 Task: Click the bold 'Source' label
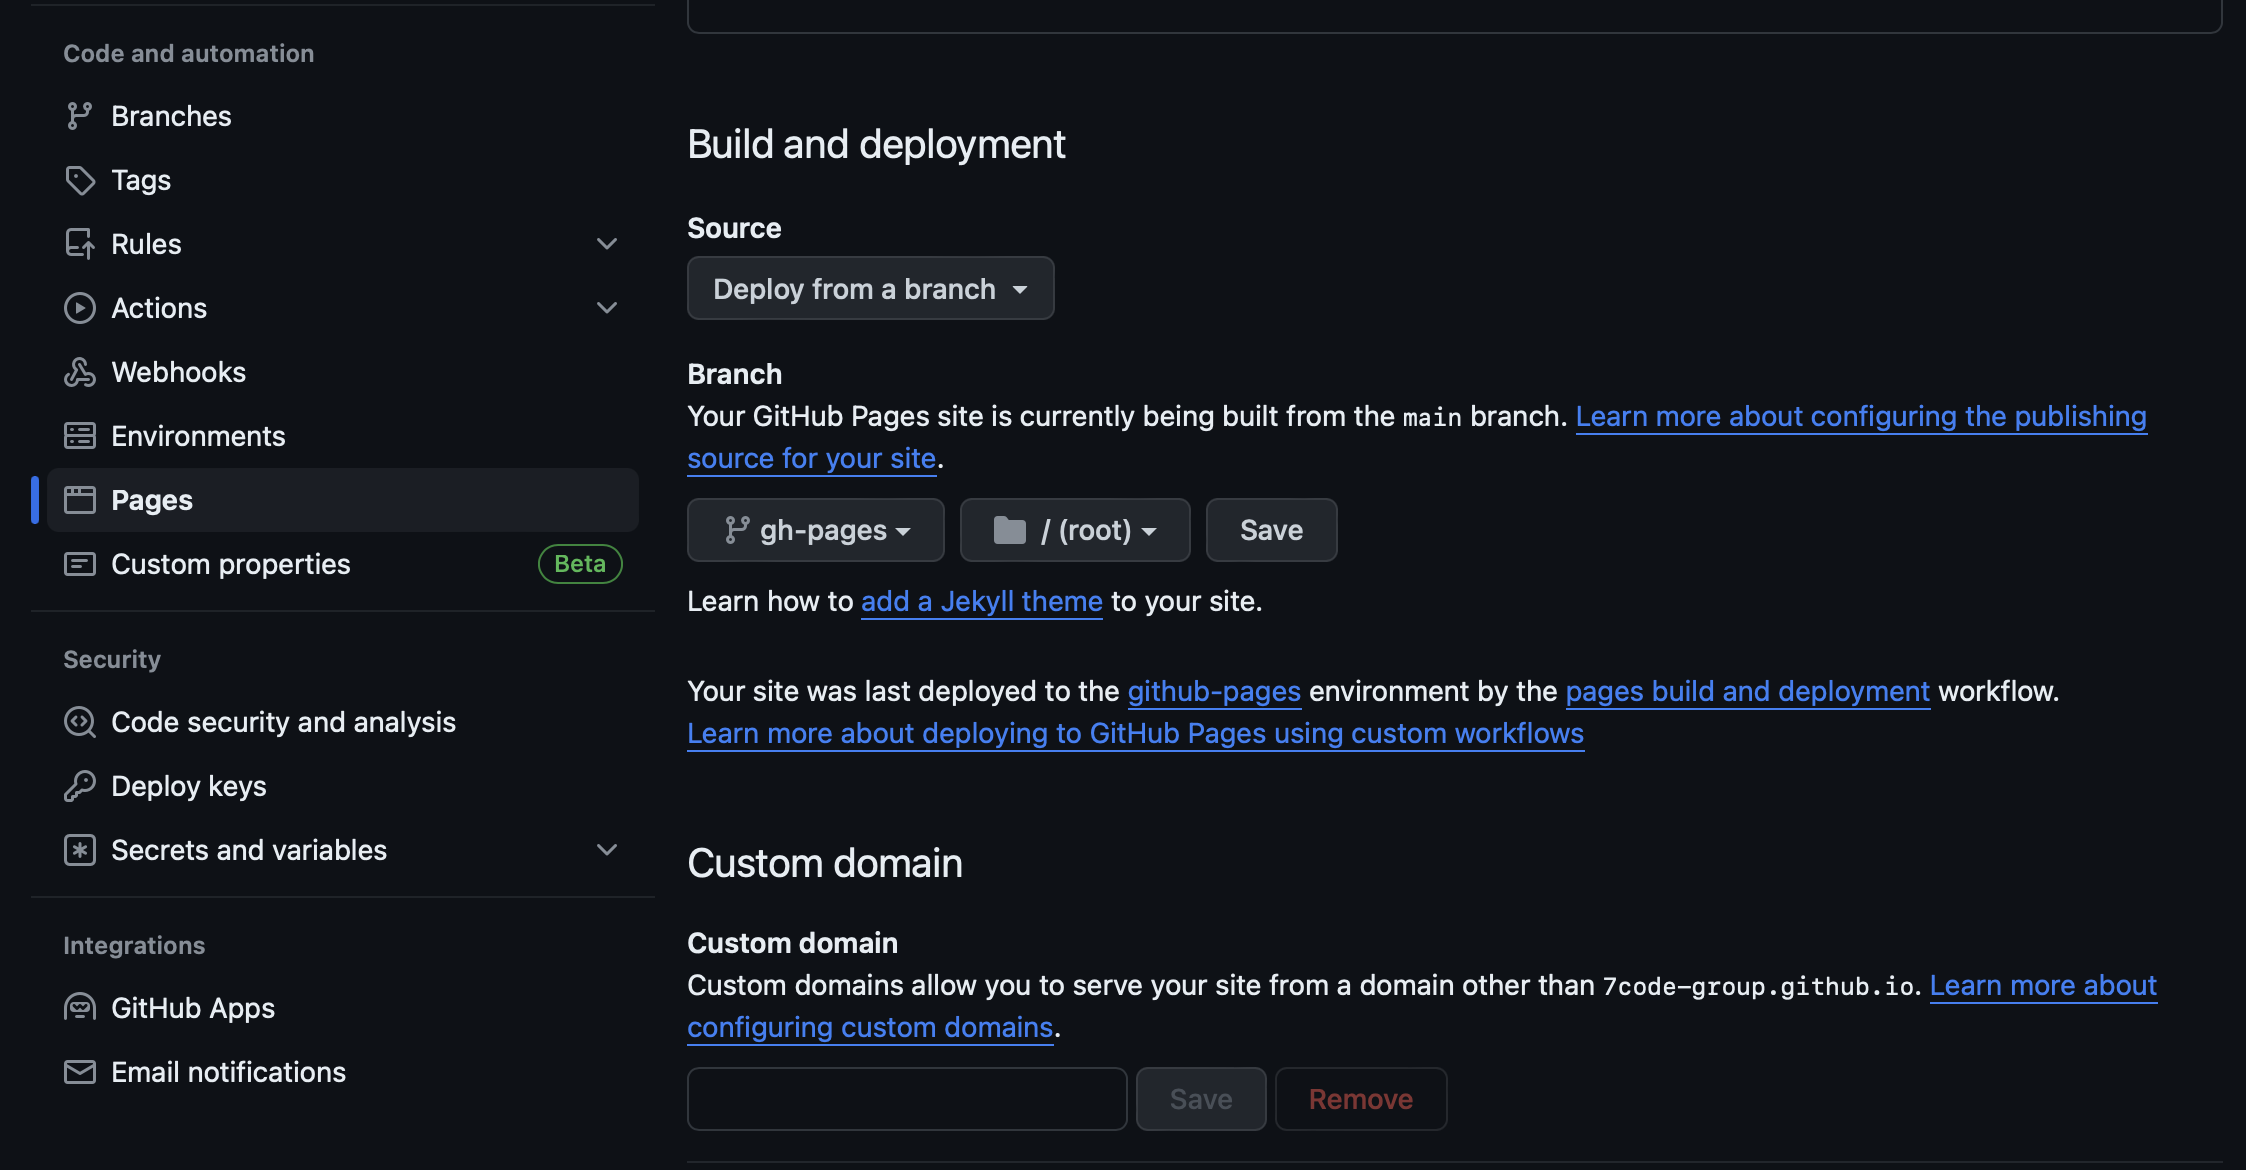click(x=734, y=228)
